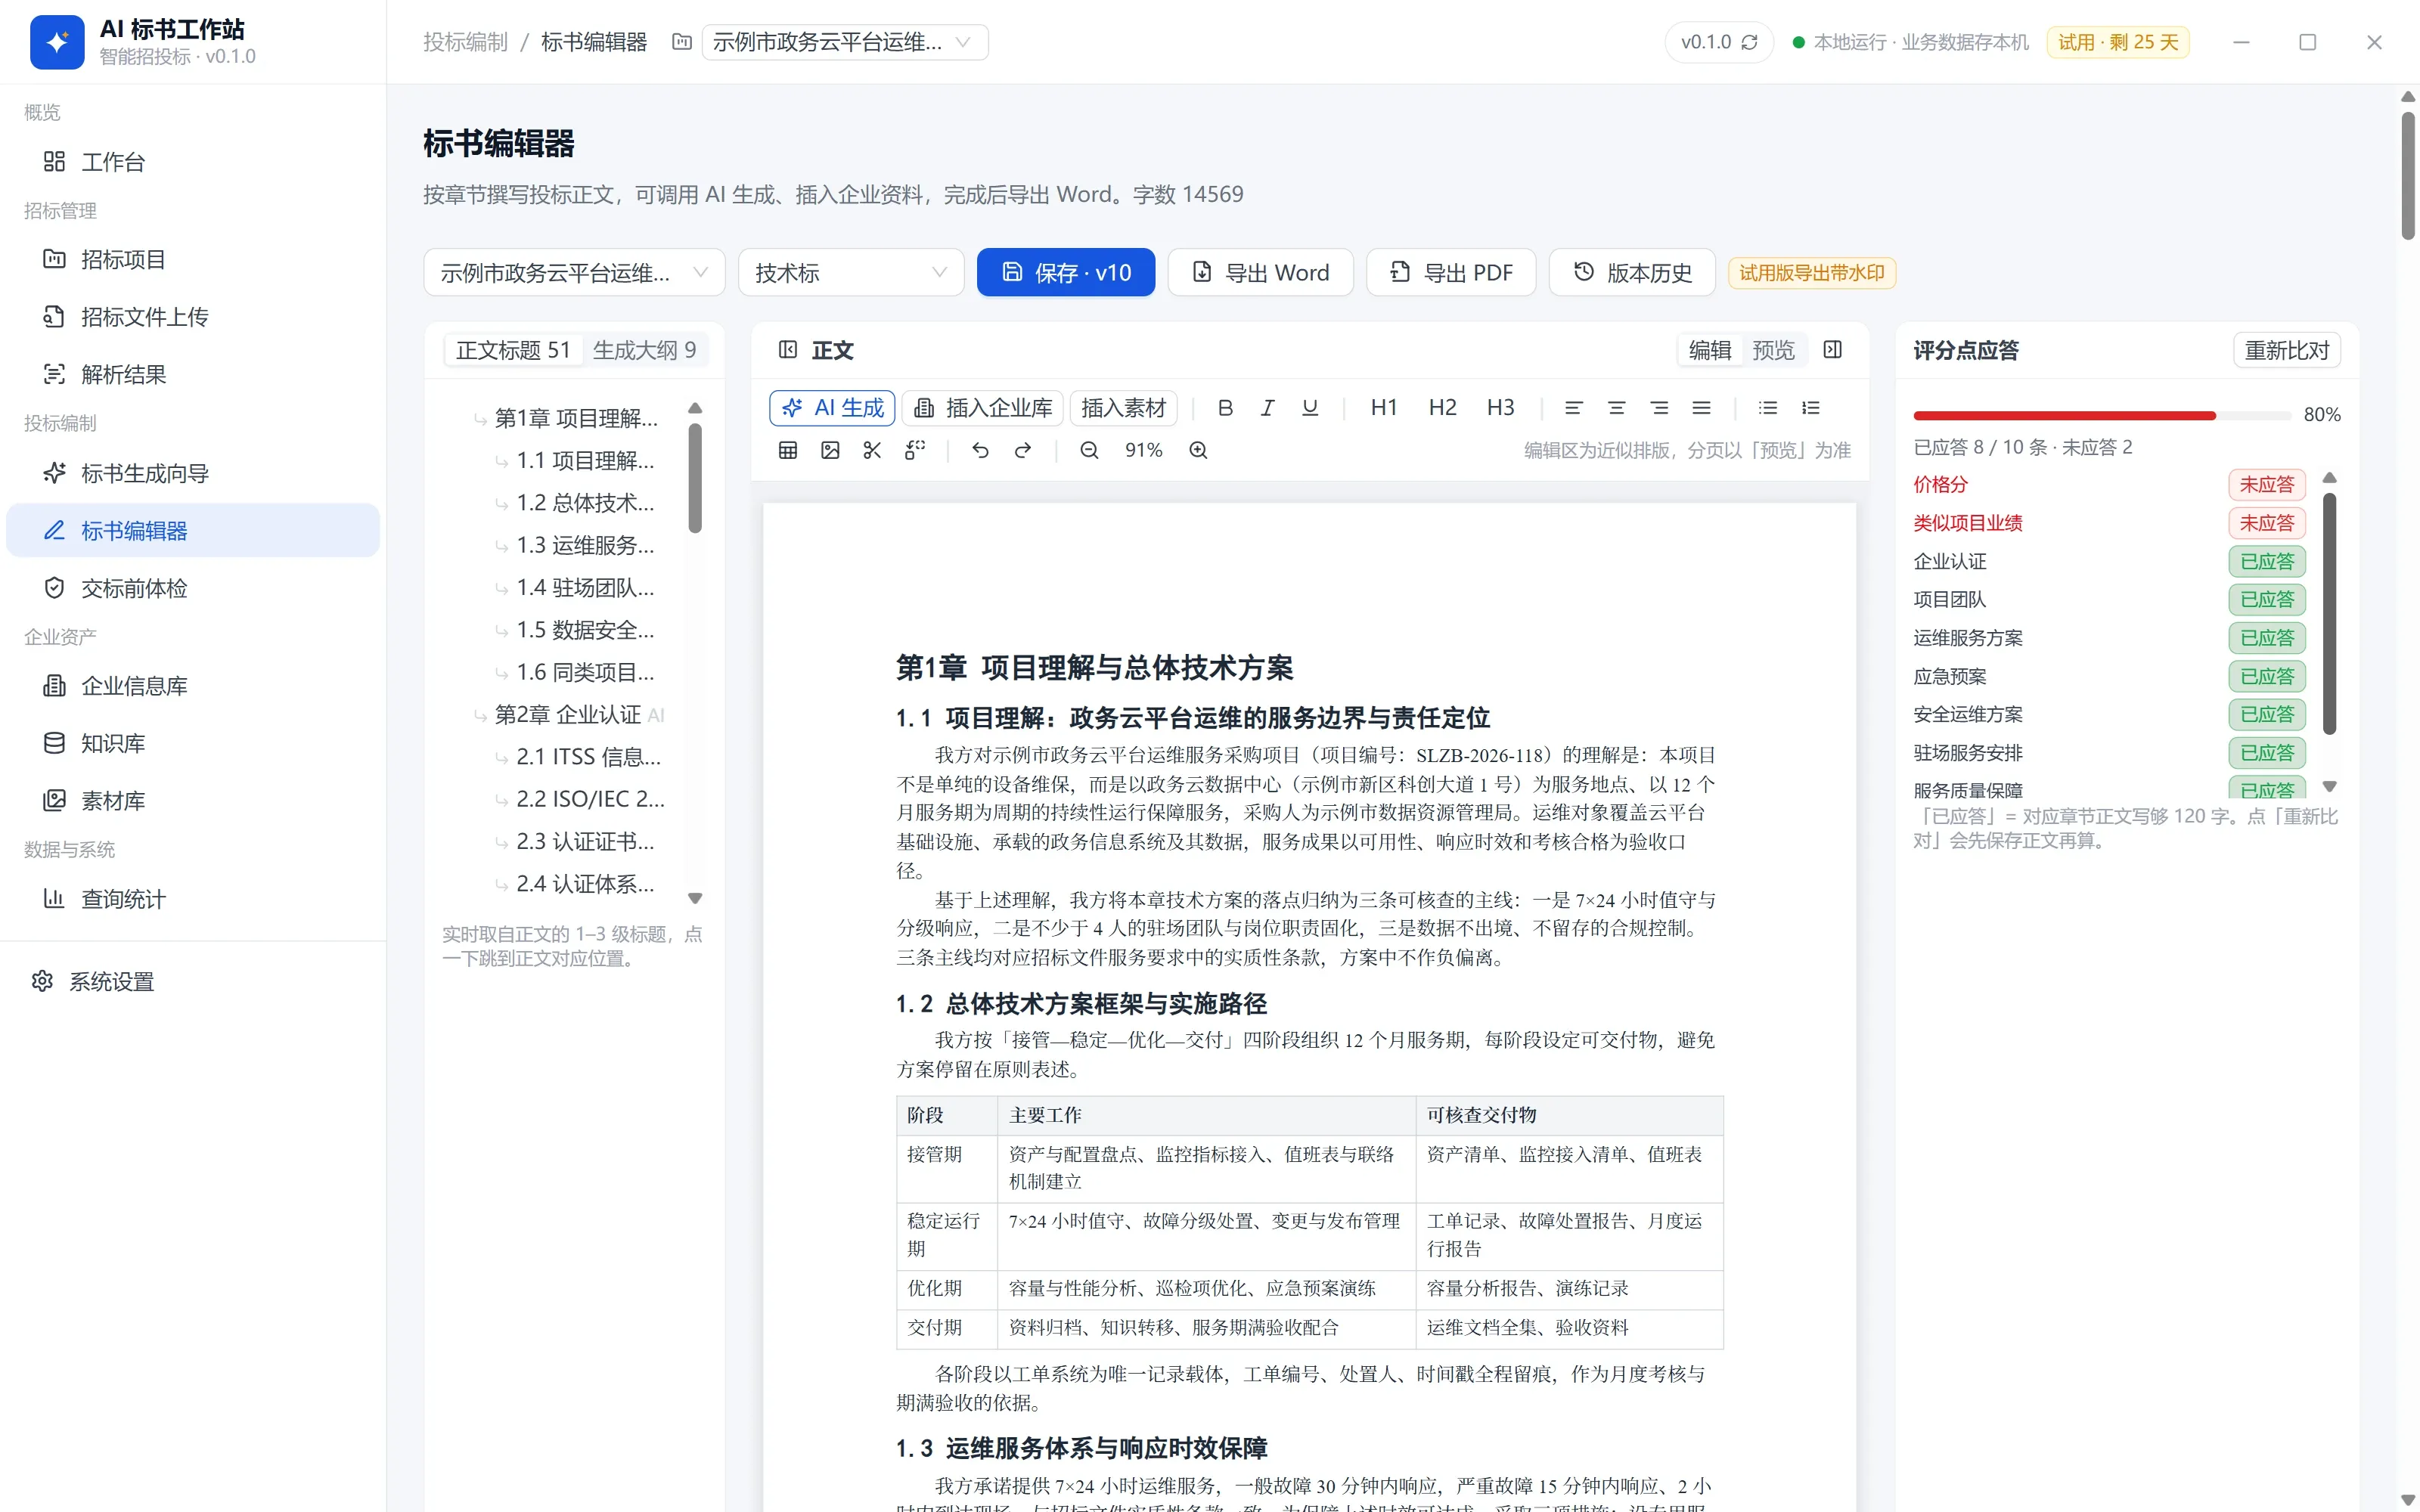Toggle italic formatting
This screenshot has height=1512, width=2420.
tap(1267, 407)
